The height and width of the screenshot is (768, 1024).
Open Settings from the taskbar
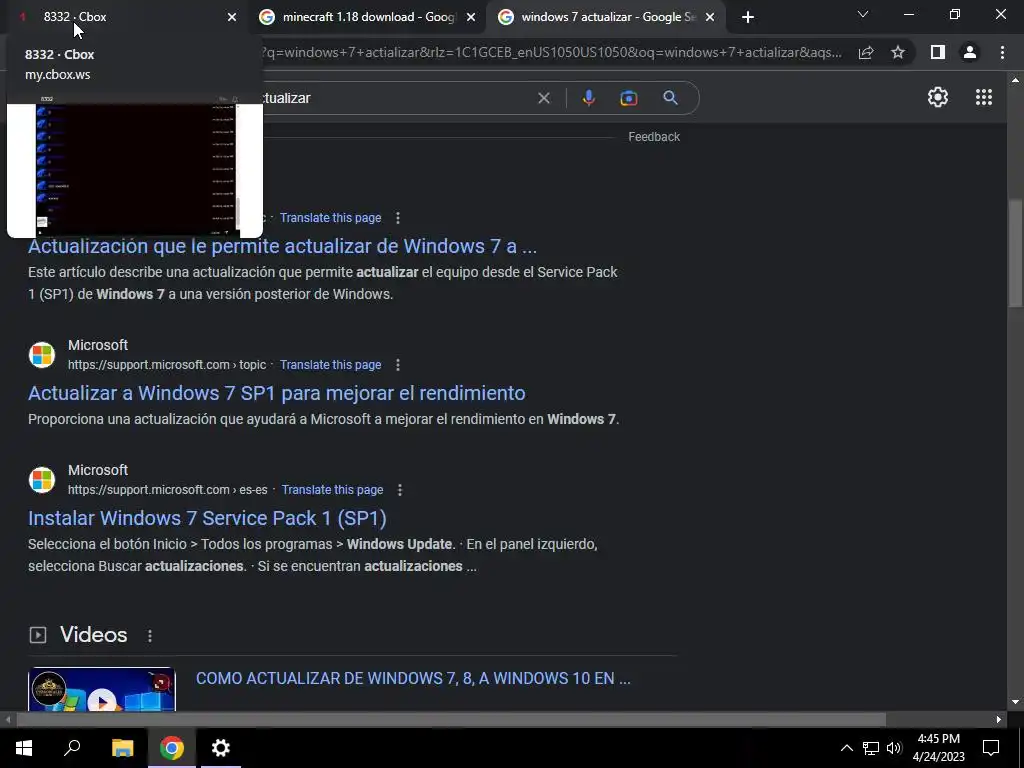[221, 748]
